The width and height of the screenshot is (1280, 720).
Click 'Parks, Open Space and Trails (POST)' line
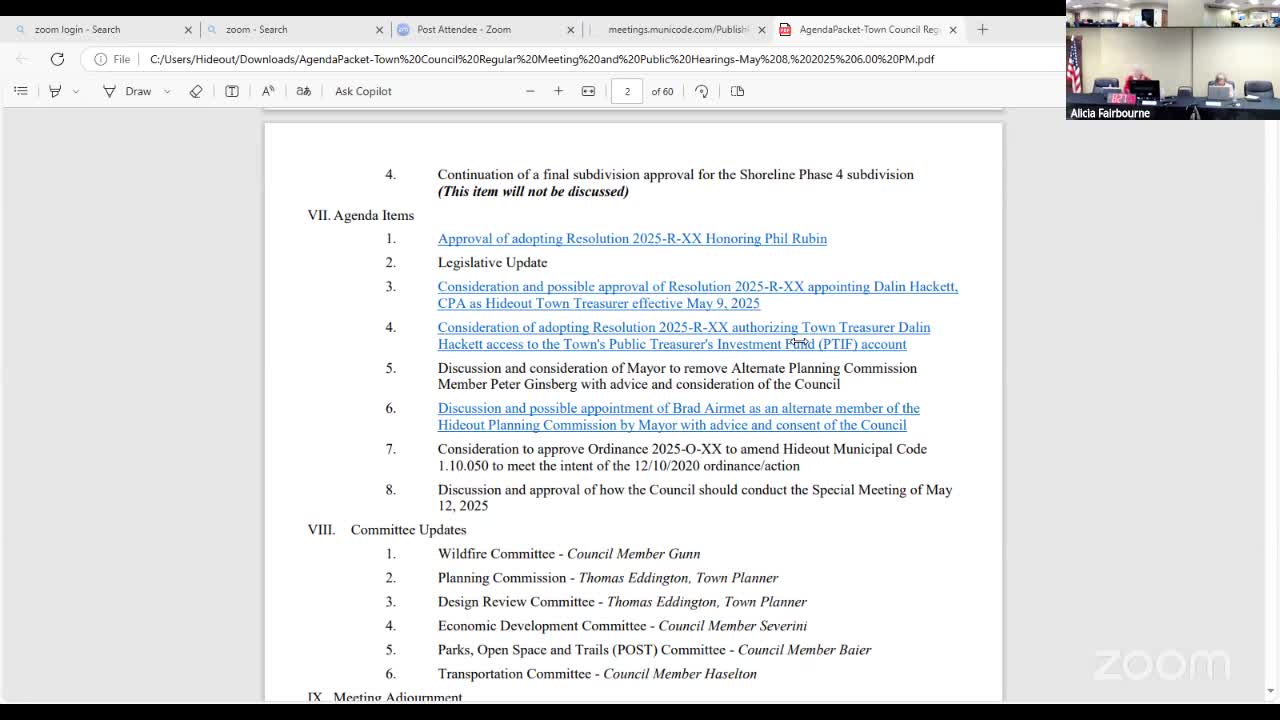pos(654,650)
